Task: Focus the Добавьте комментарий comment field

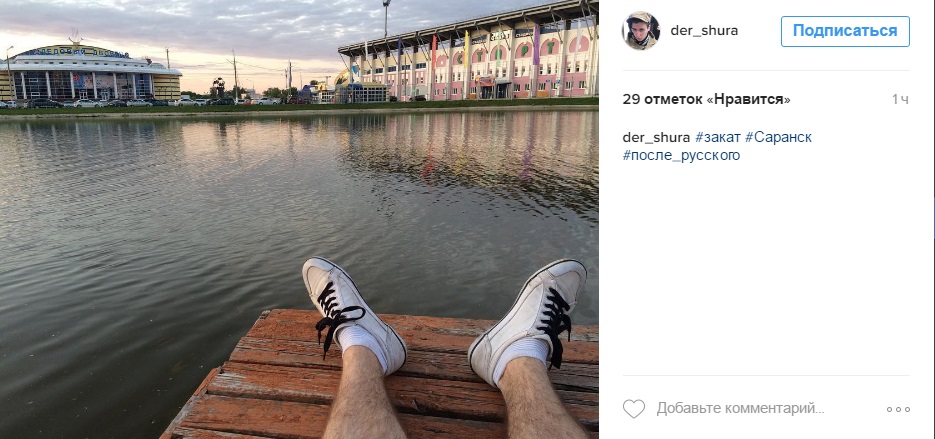Action: coord(740,408)
